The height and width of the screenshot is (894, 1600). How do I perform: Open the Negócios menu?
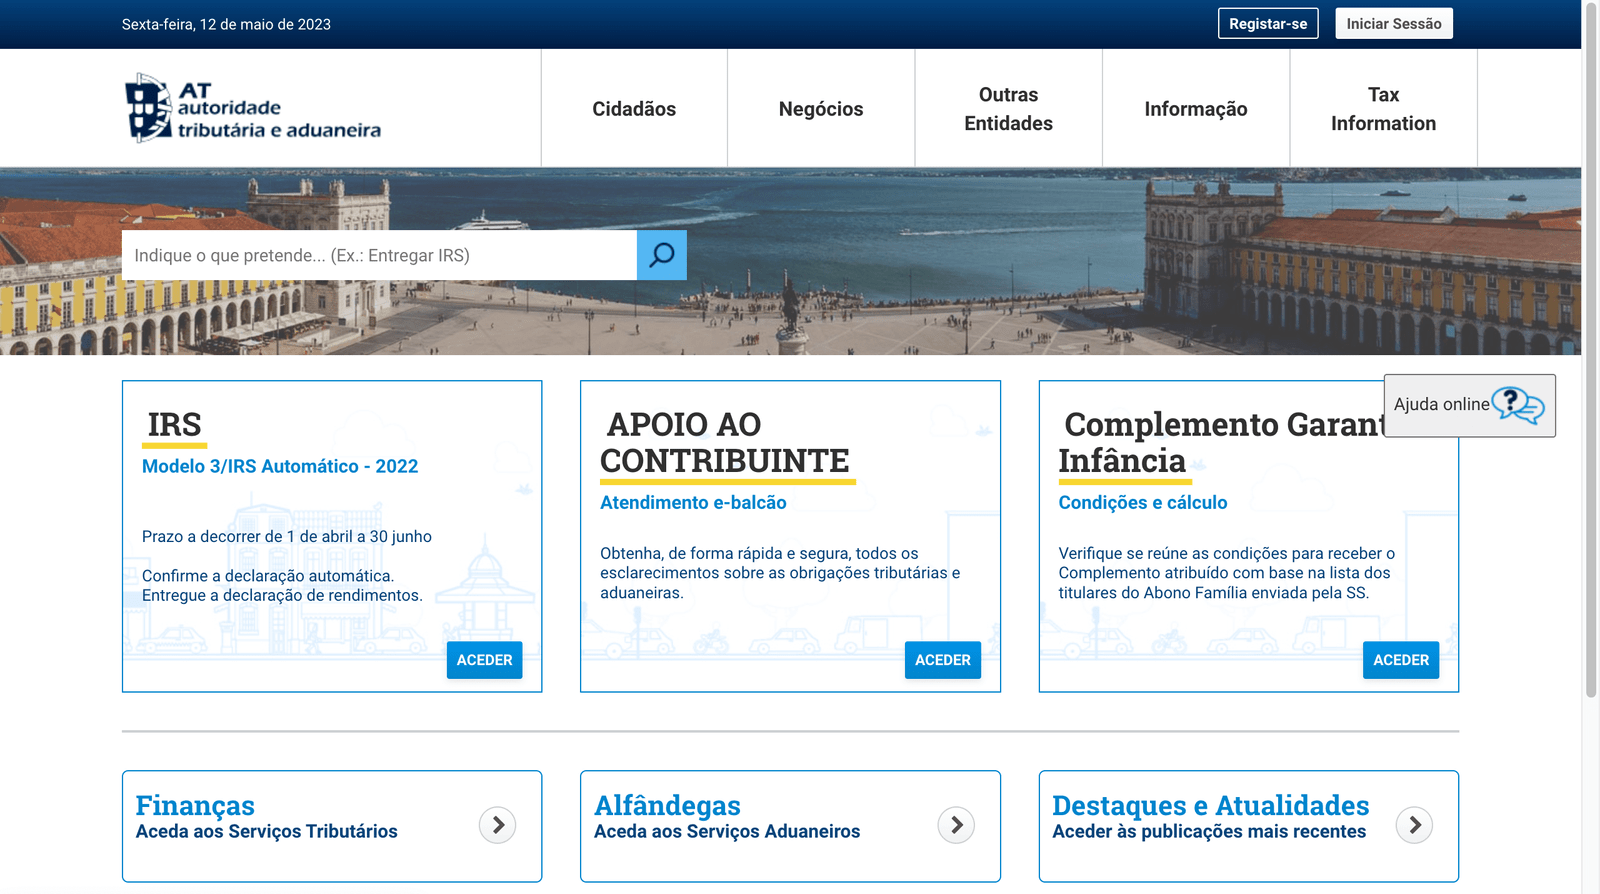click(821, 109)
